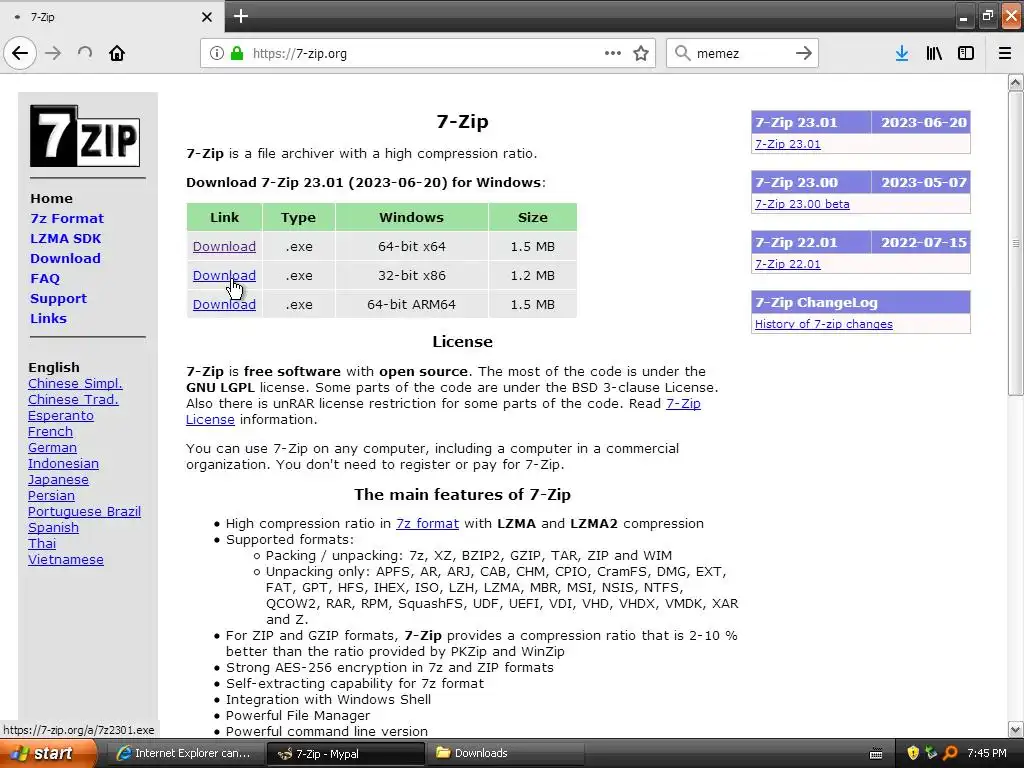Open the 7-Zip 23.00 beta link
Viewport: 1024px width, 768px height.
(802, 204)
